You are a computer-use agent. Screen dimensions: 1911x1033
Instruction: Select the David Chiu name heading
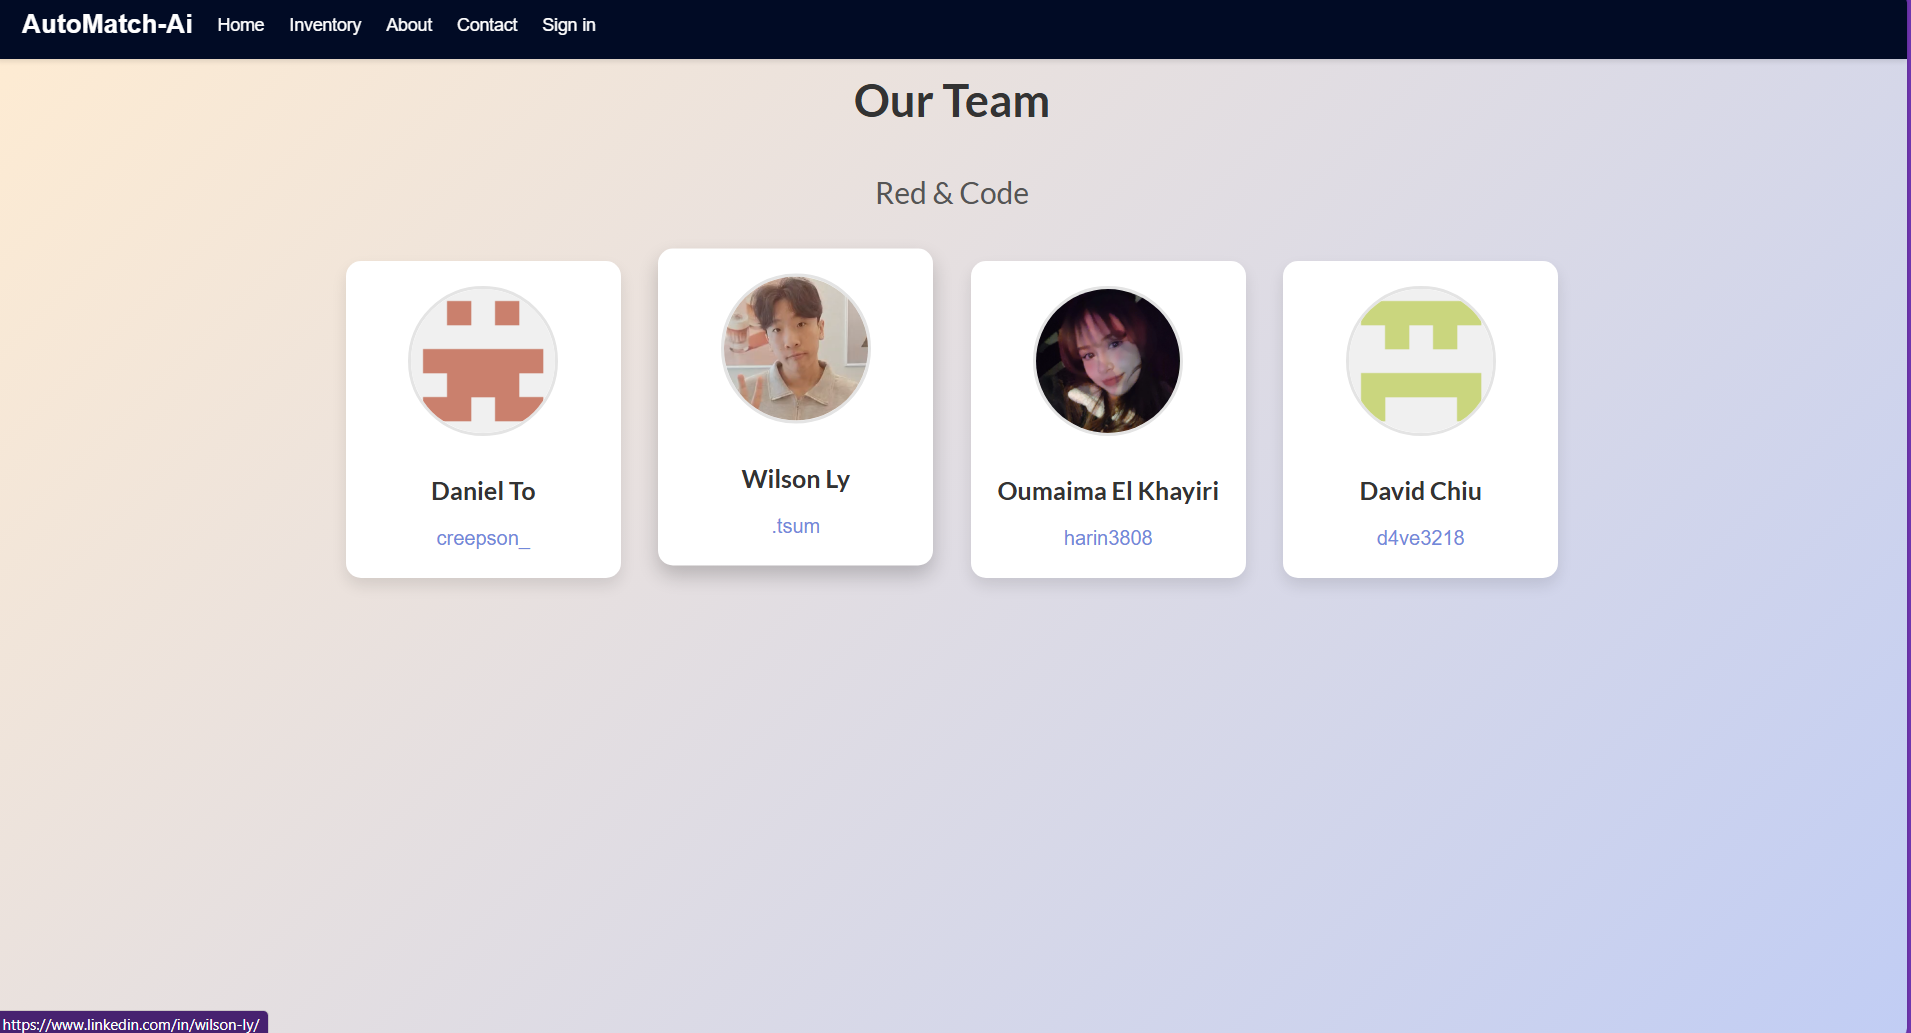(x=1420, y=491)
